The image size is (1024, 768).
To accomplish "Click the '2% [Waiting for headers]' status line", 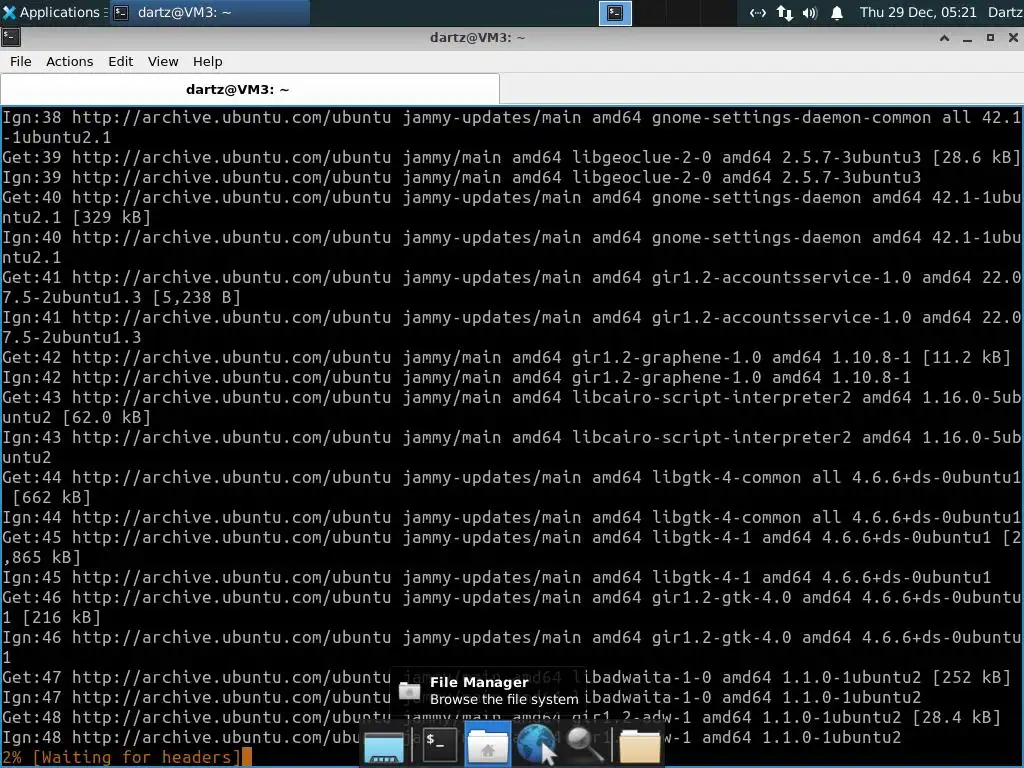I will point(121,757).
